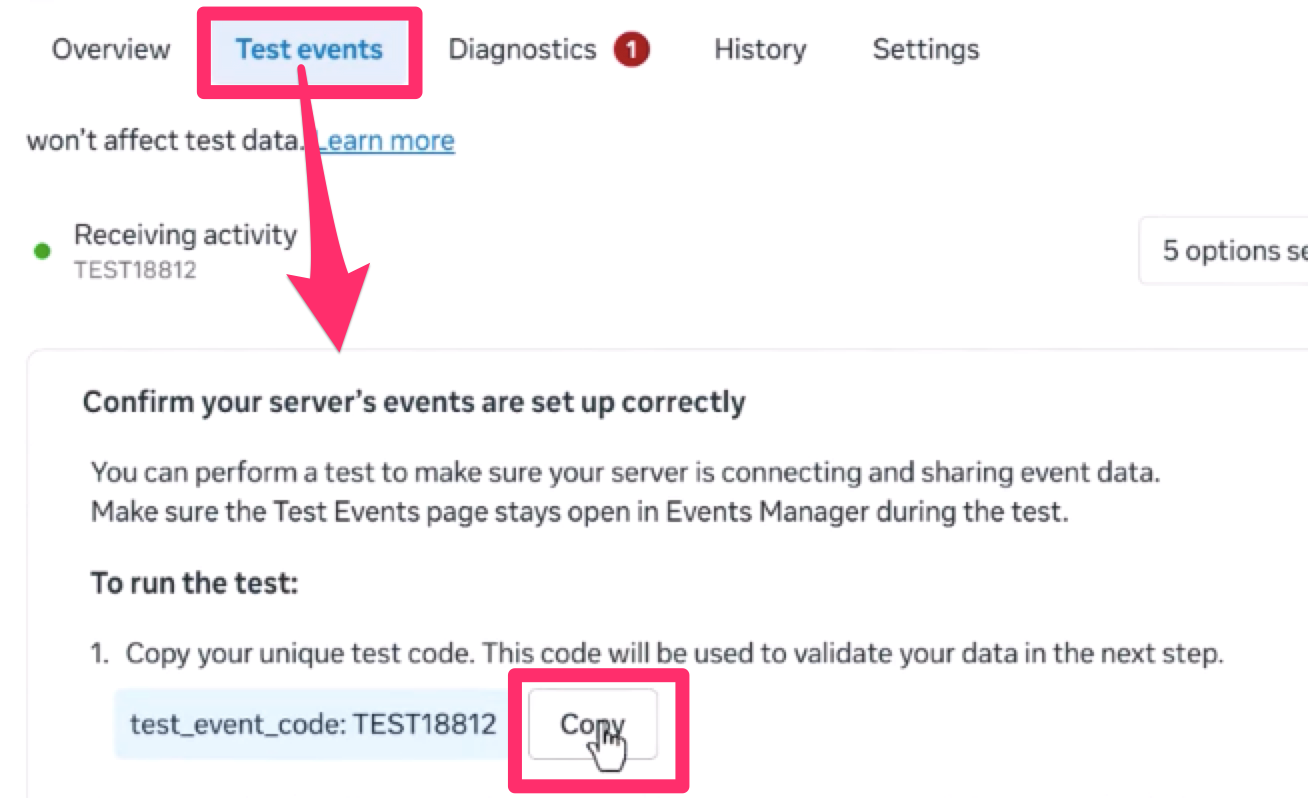
Task: Click the red Diagnostics notification badge
Action: [632, 49]
